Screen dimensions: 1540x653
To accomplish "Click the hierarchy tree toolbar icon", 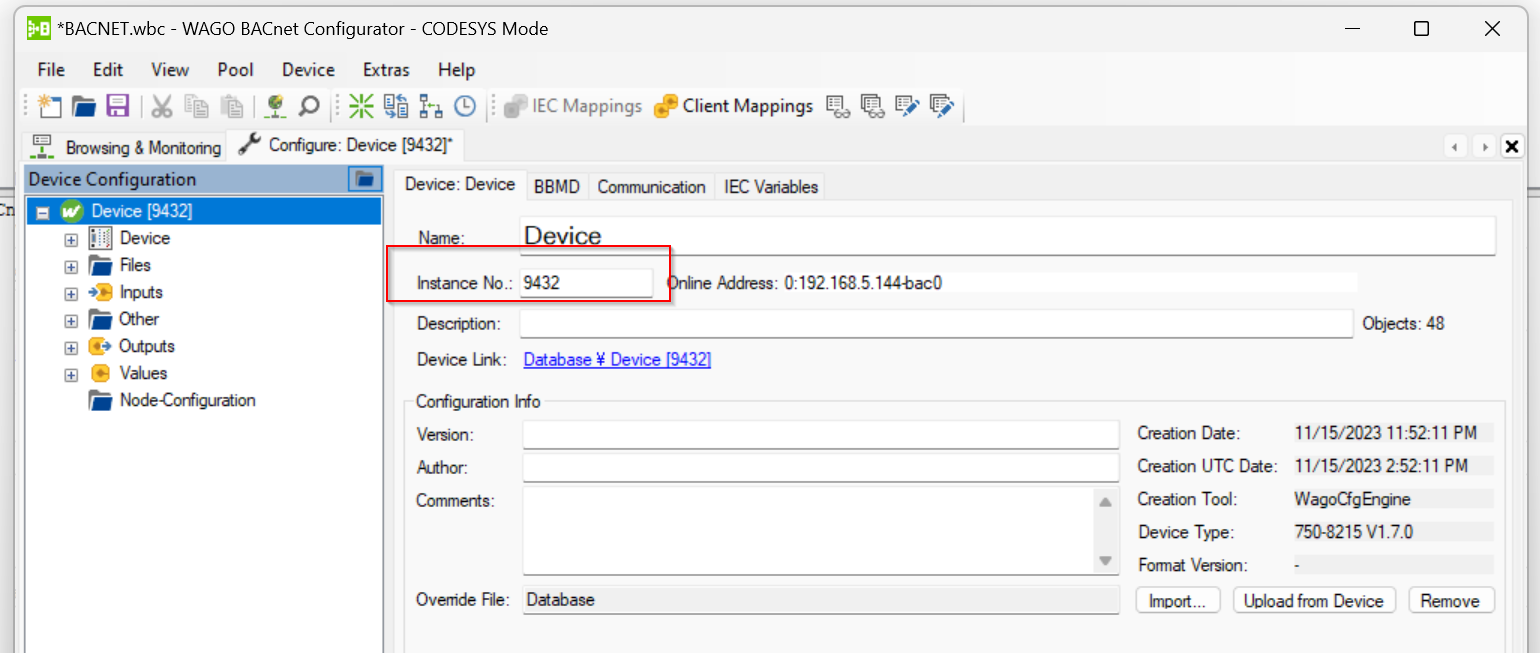I will pos(431,105).
